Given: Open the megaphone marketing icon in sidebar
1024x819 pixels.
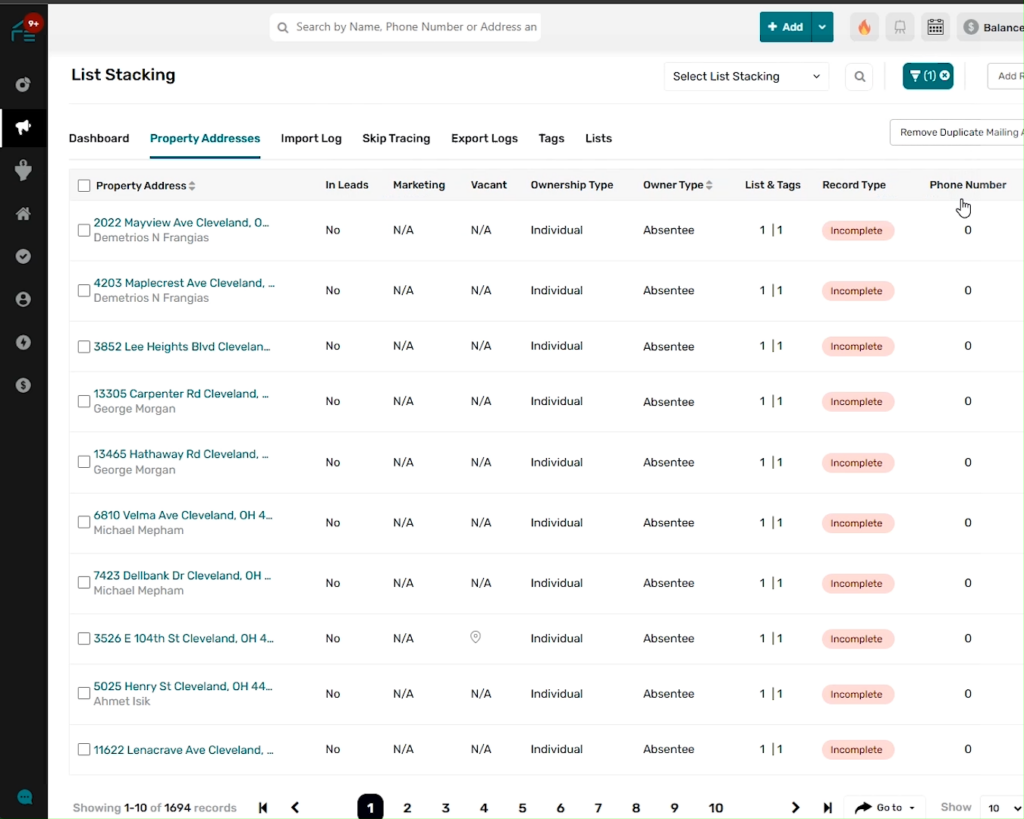Looking at the screenshot, I should [x=23, y=128].
